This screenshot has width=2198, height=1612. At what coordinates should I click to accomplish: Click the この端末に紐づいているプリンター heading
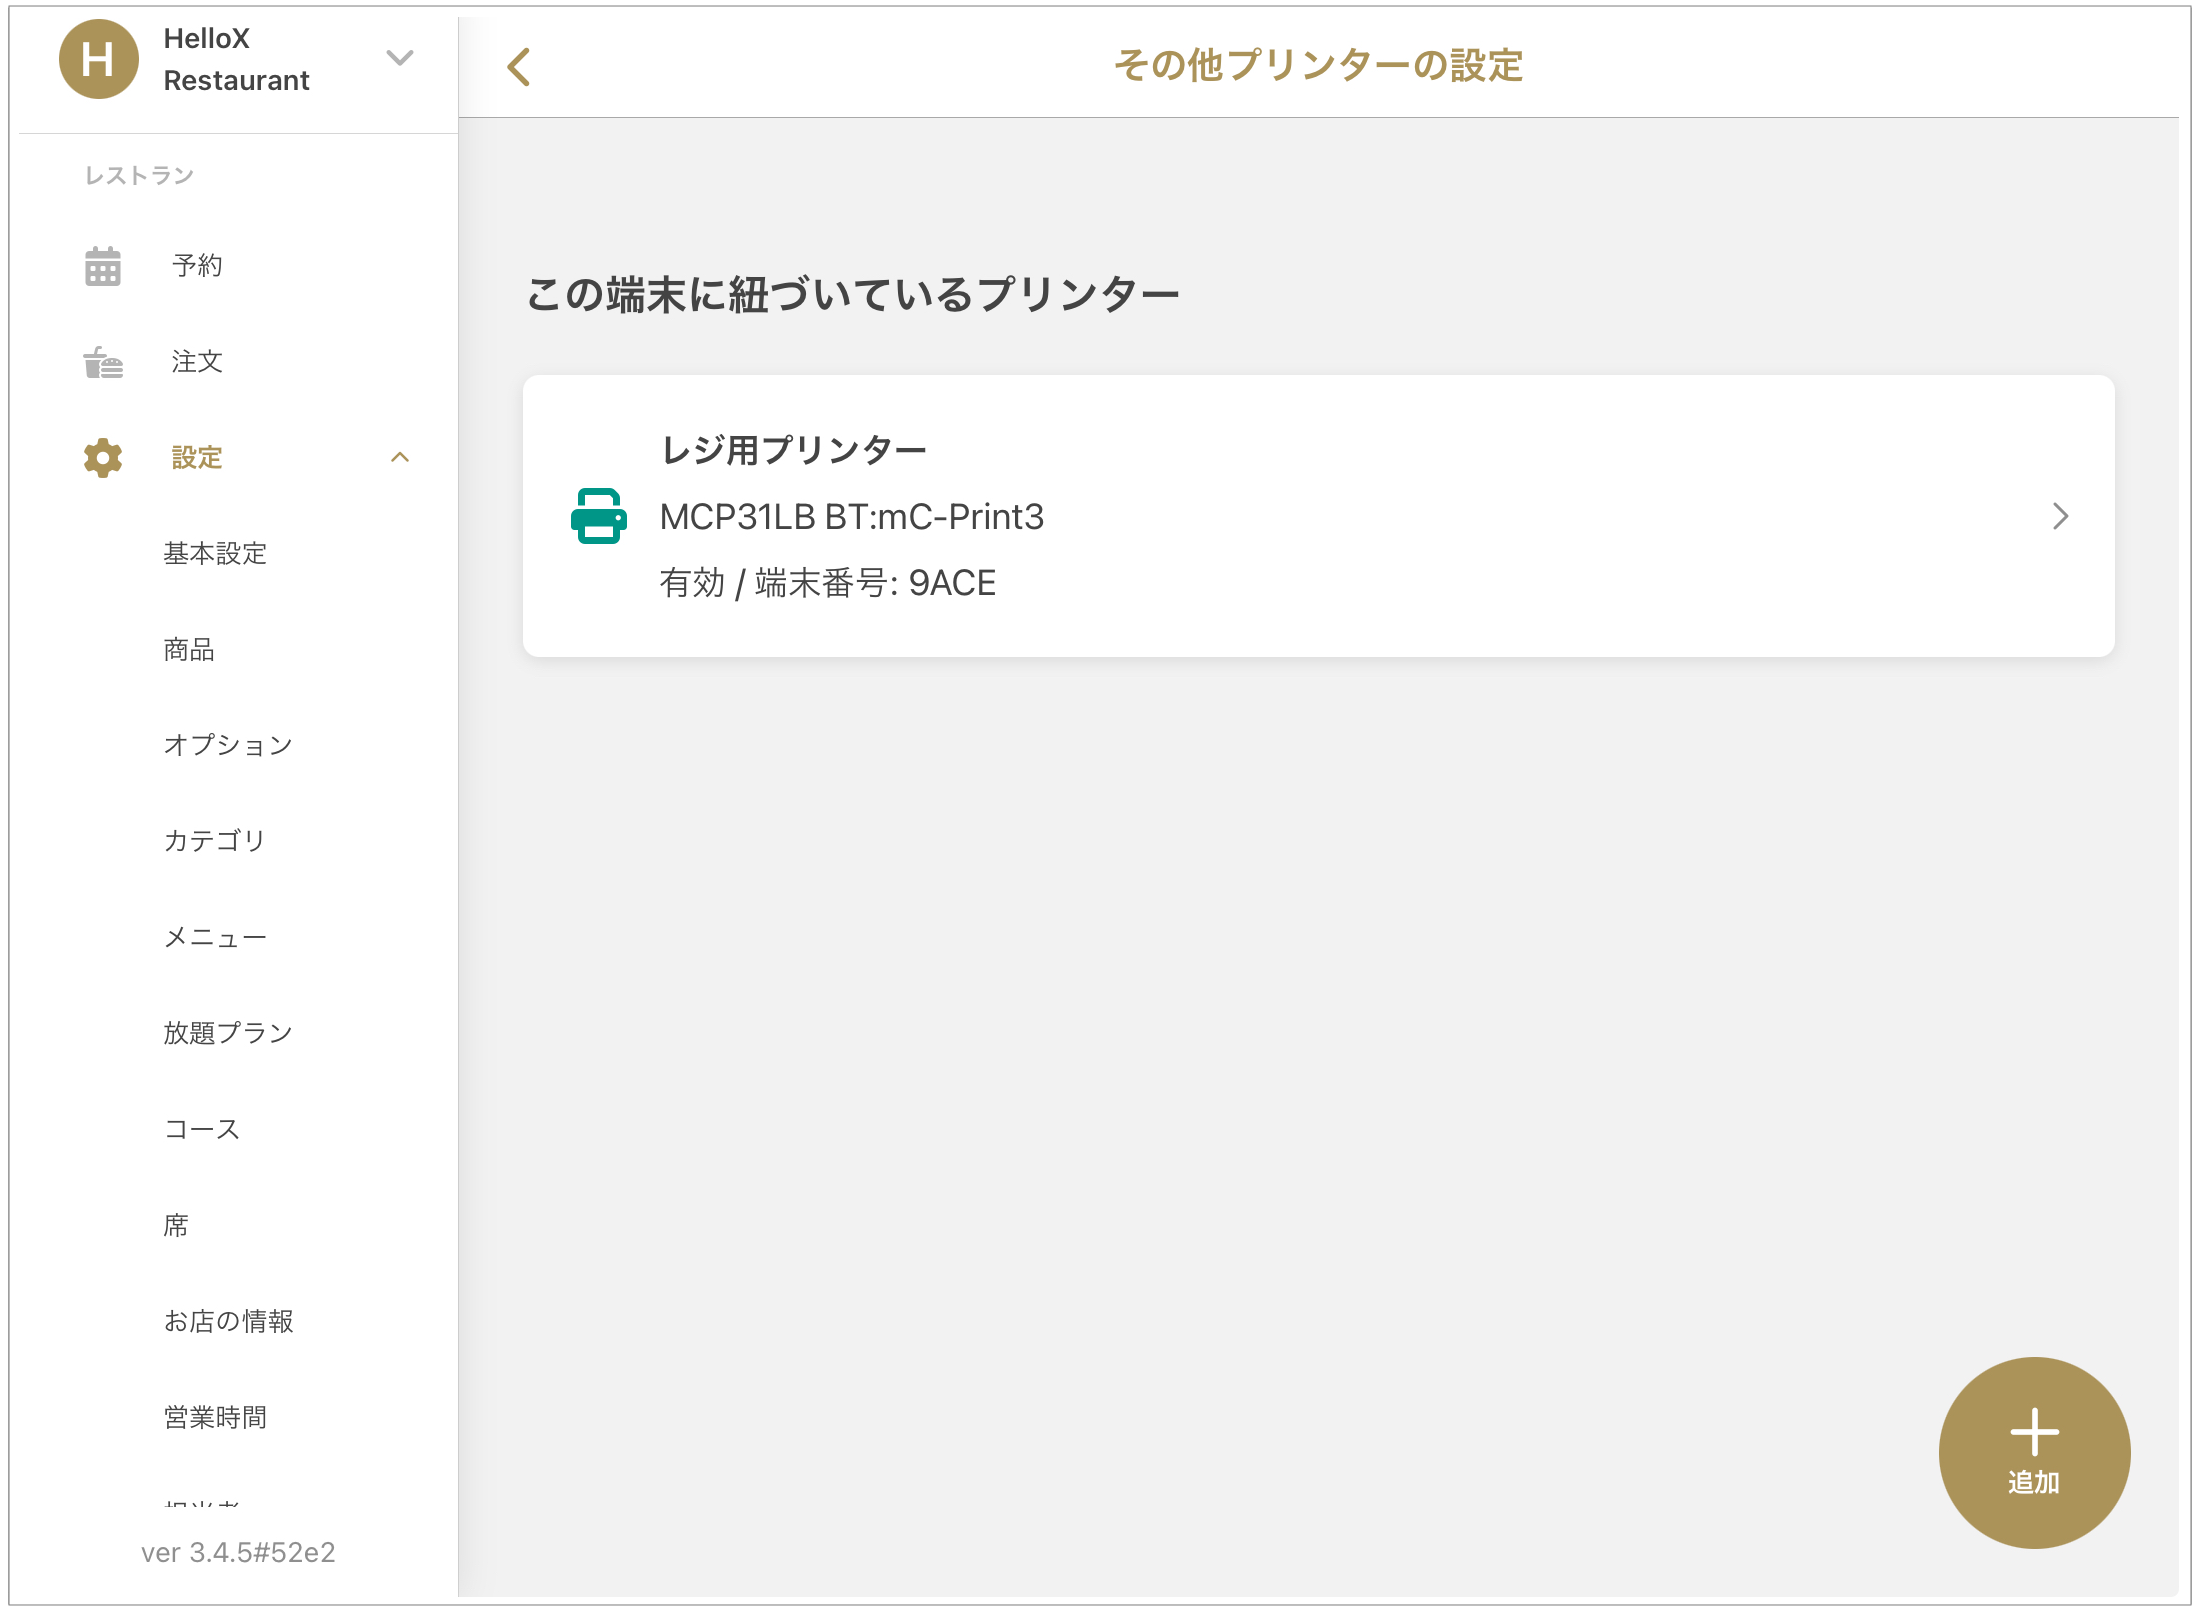pyautogui.click(x=853, y=295)
